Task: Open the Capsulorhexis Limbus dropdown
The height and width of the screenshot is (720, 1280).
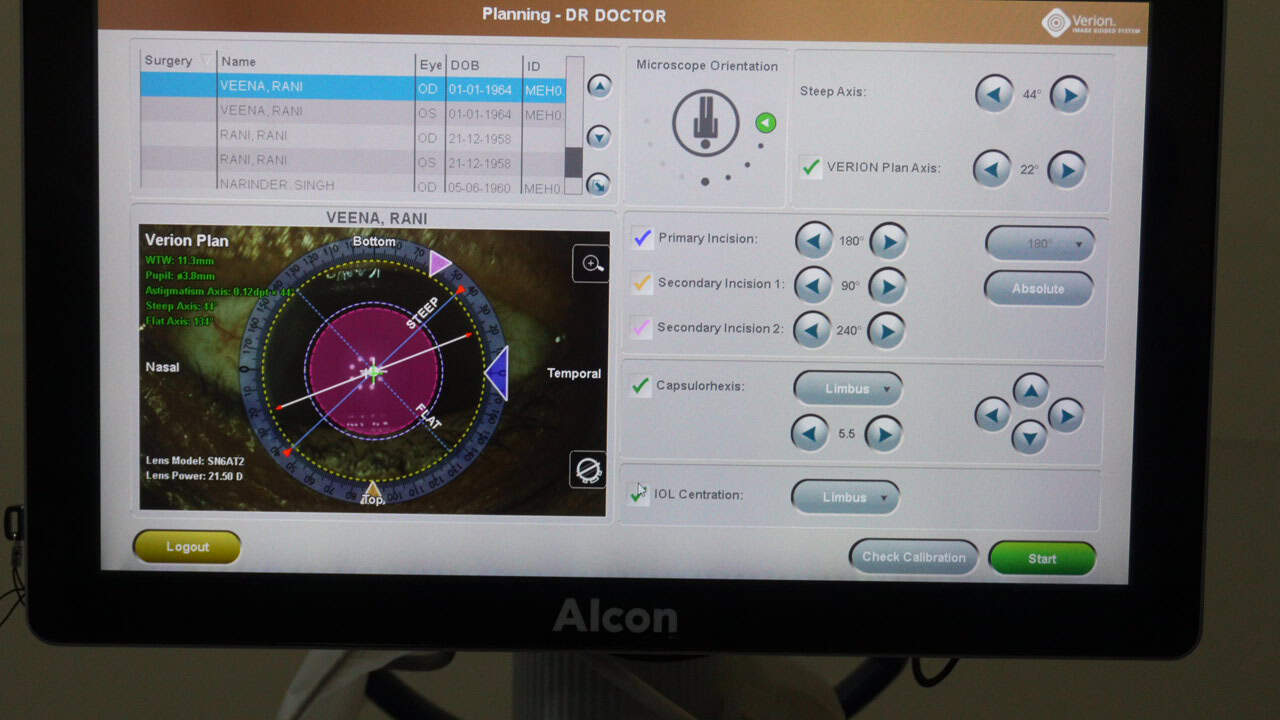Action: [848, 389]
